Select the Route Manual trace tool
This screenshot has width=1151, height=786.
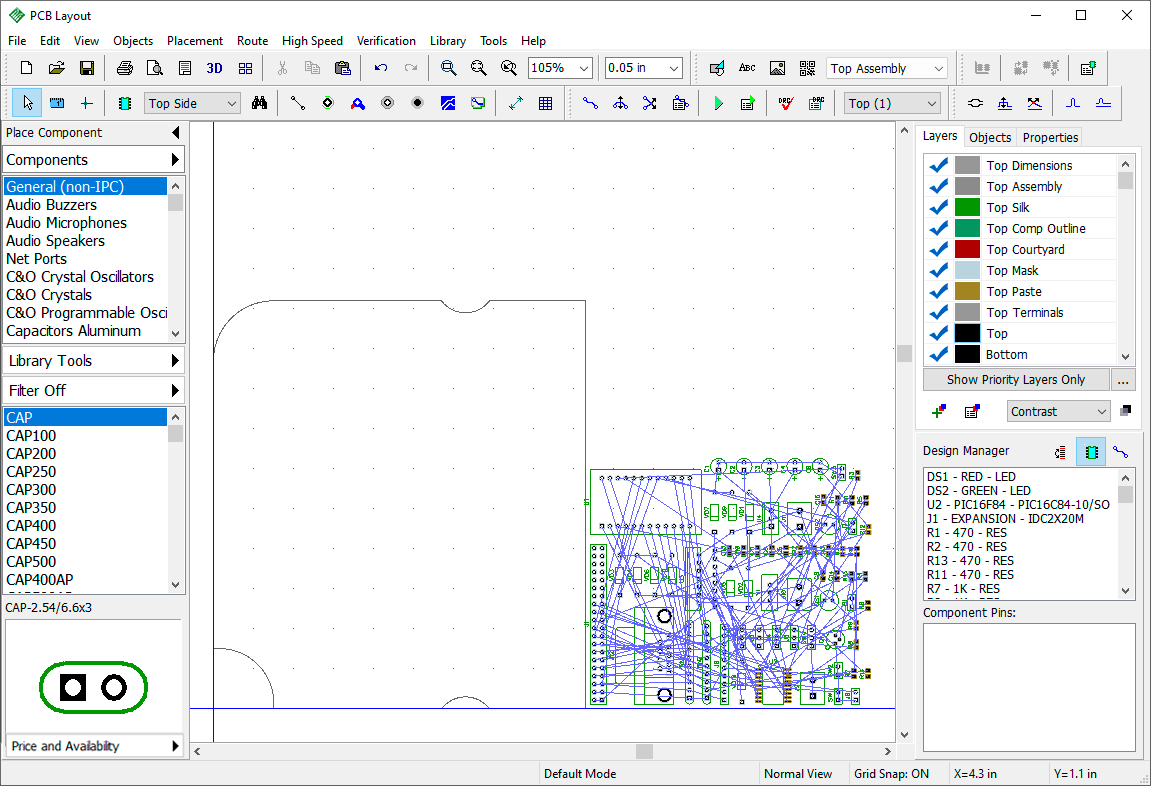(x=590, y=103)
